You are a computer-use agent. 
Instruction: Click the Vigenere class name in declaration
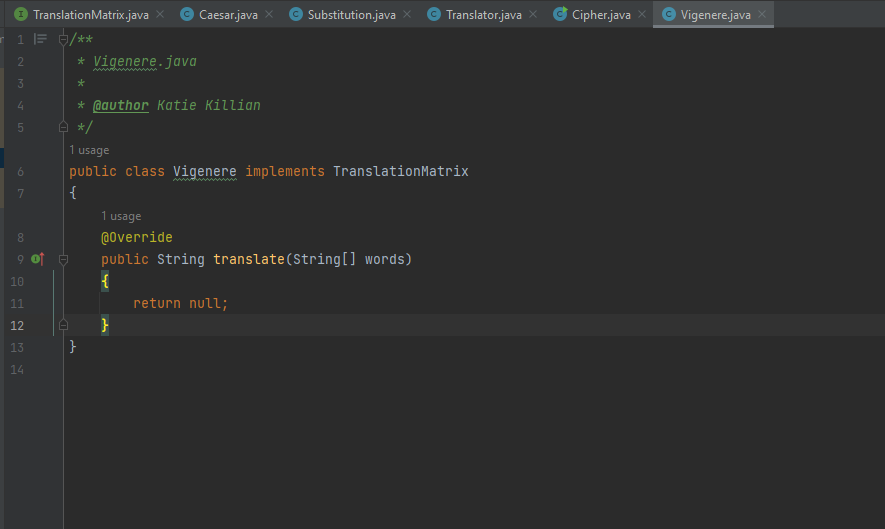point(205,172)
